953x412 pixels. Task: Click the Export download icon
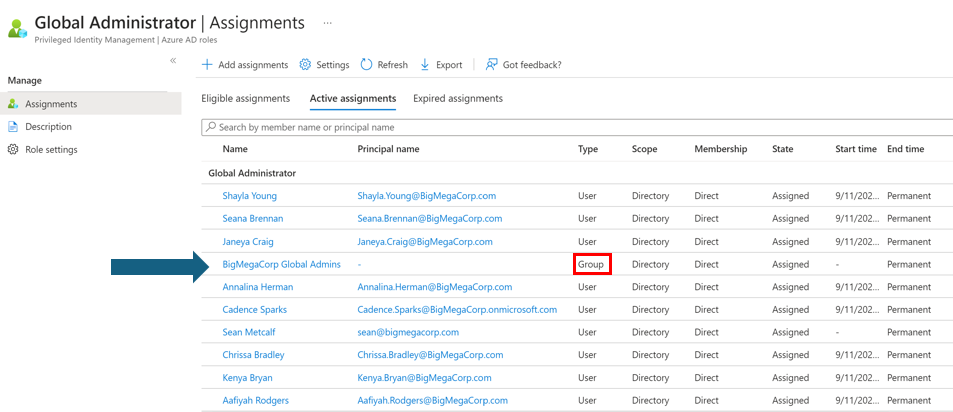point(425,65)
